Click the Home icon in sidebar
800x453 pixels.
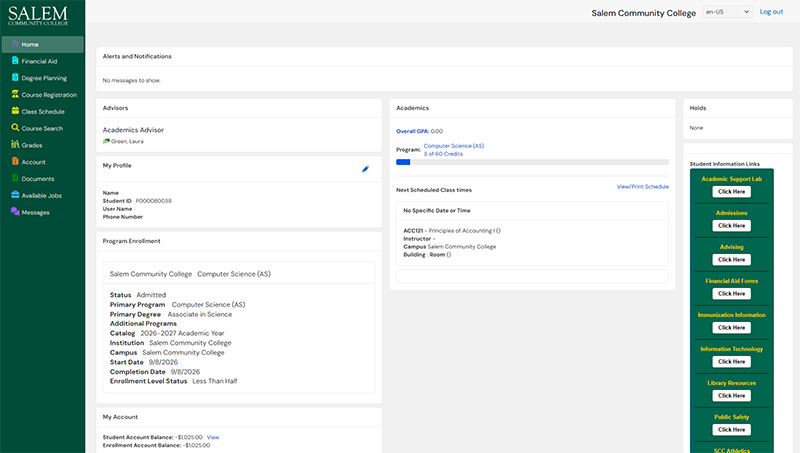coord(15,44)
